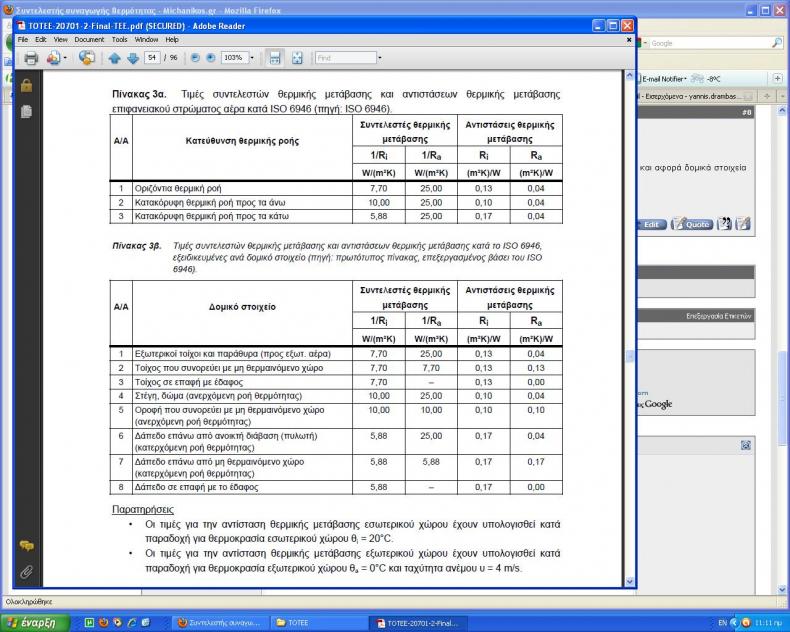Click the PDF scrollbar up arrow
Image resolution: width=790 pixels, height=632 pixels.
tap(630, 76)
